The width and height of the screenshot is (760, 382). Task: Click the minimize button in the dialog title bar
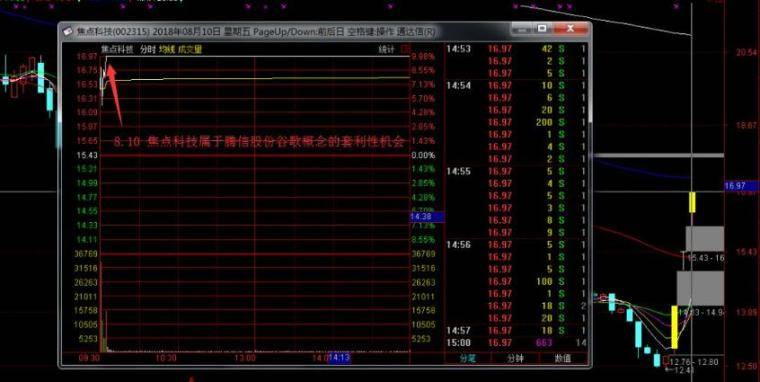click(x=522, y=29)
